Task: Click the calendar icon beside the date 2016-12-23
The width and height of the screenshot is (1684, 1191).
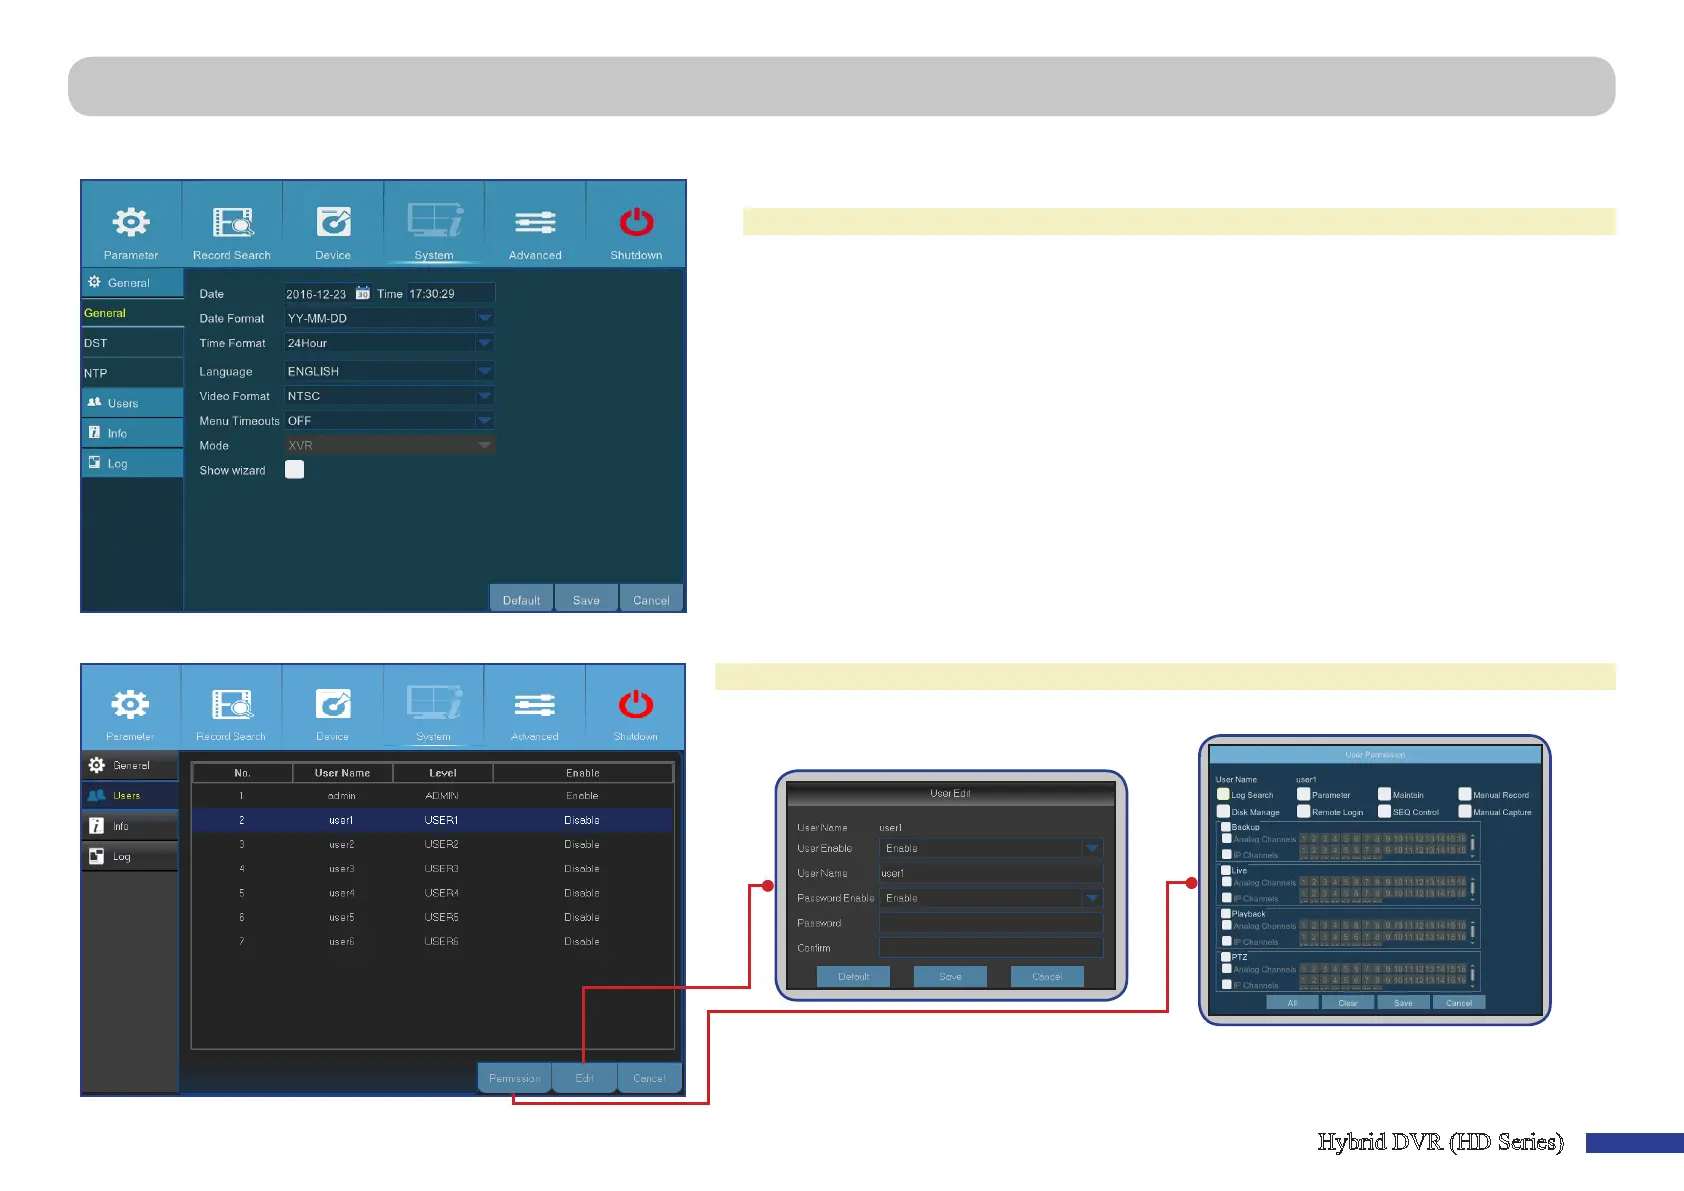Action: point(363,293)
